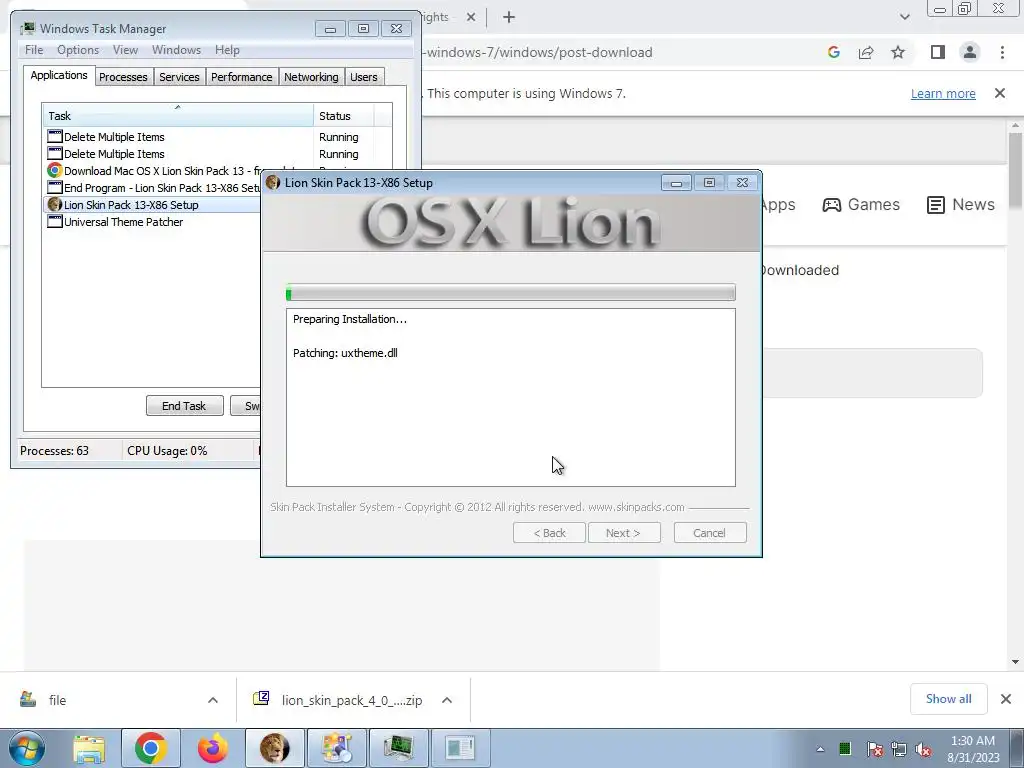Select Lion Skin Pack 13-X86 Setup task
Screen dimensions: 1024x768
pyautogui.click(x=153, y=205)
